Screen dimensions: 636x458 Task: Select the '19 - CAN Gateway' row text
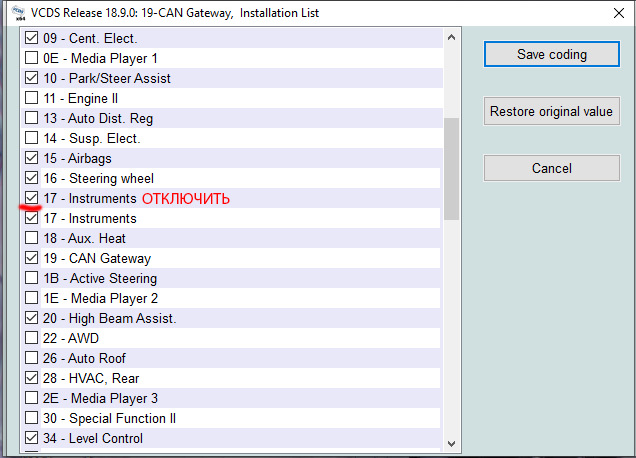tap(97, 258)
